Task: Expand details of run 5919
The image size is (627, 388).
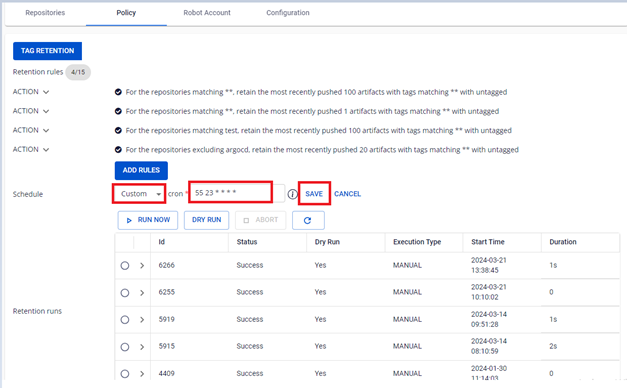Action: [142, 320]
